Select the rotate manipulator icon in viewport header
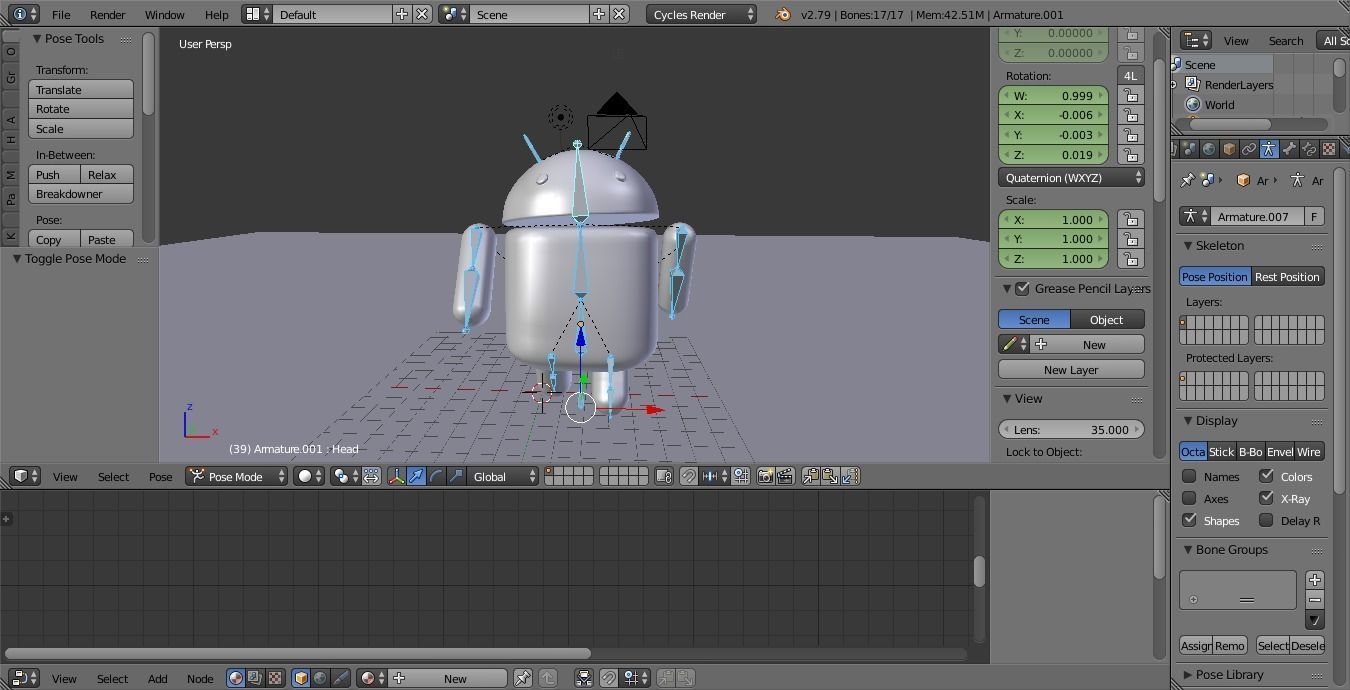Viewport: 1350px width, 690px height. [436, 476]
